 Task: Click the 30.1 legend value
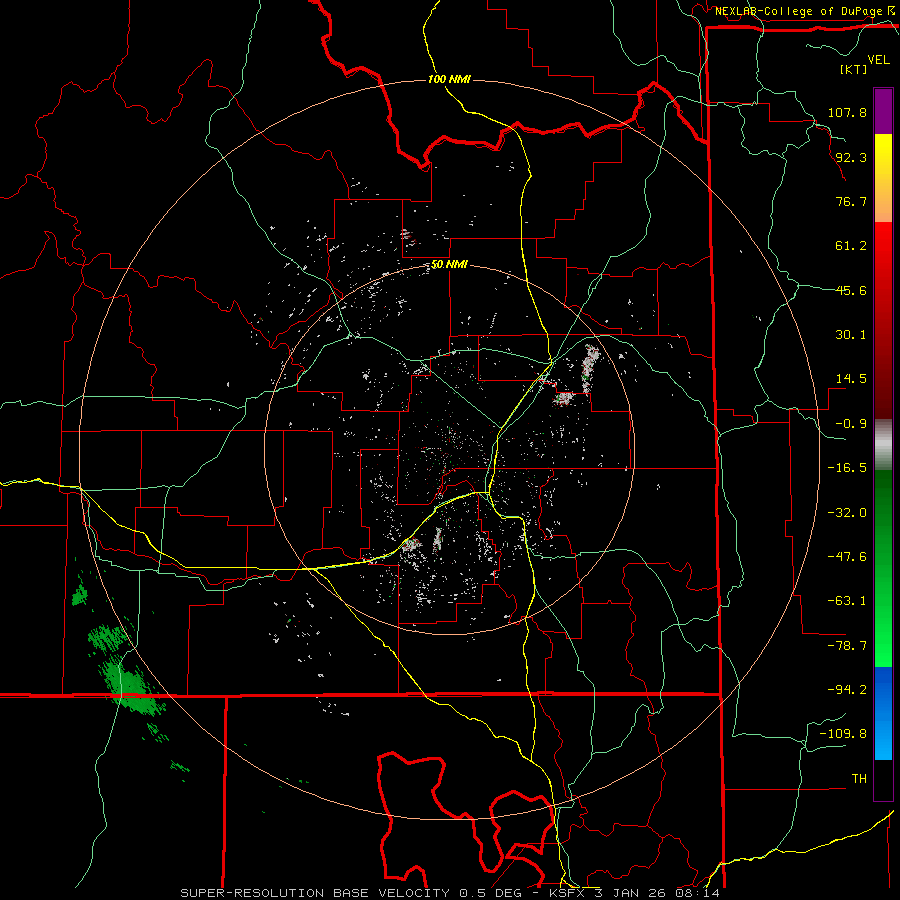[851, 335]
